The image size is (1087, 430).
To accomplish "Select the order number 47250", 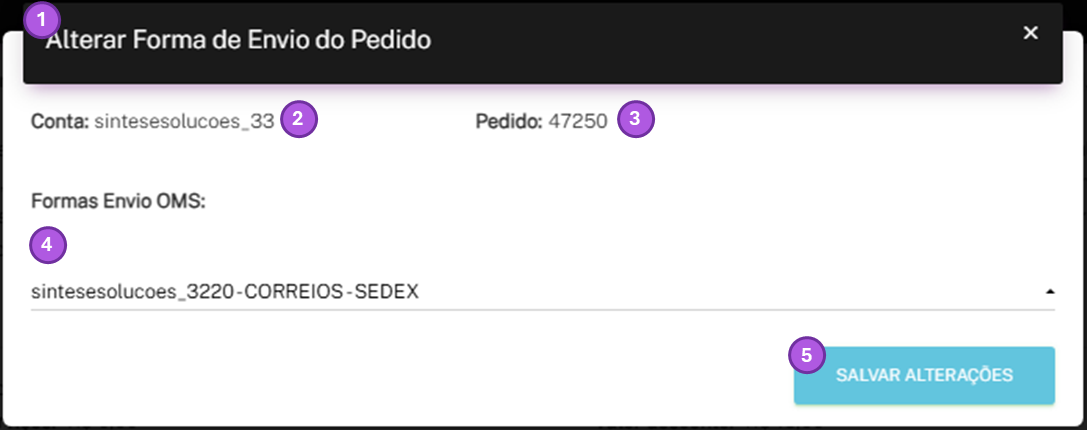I will tap(577, 122).
